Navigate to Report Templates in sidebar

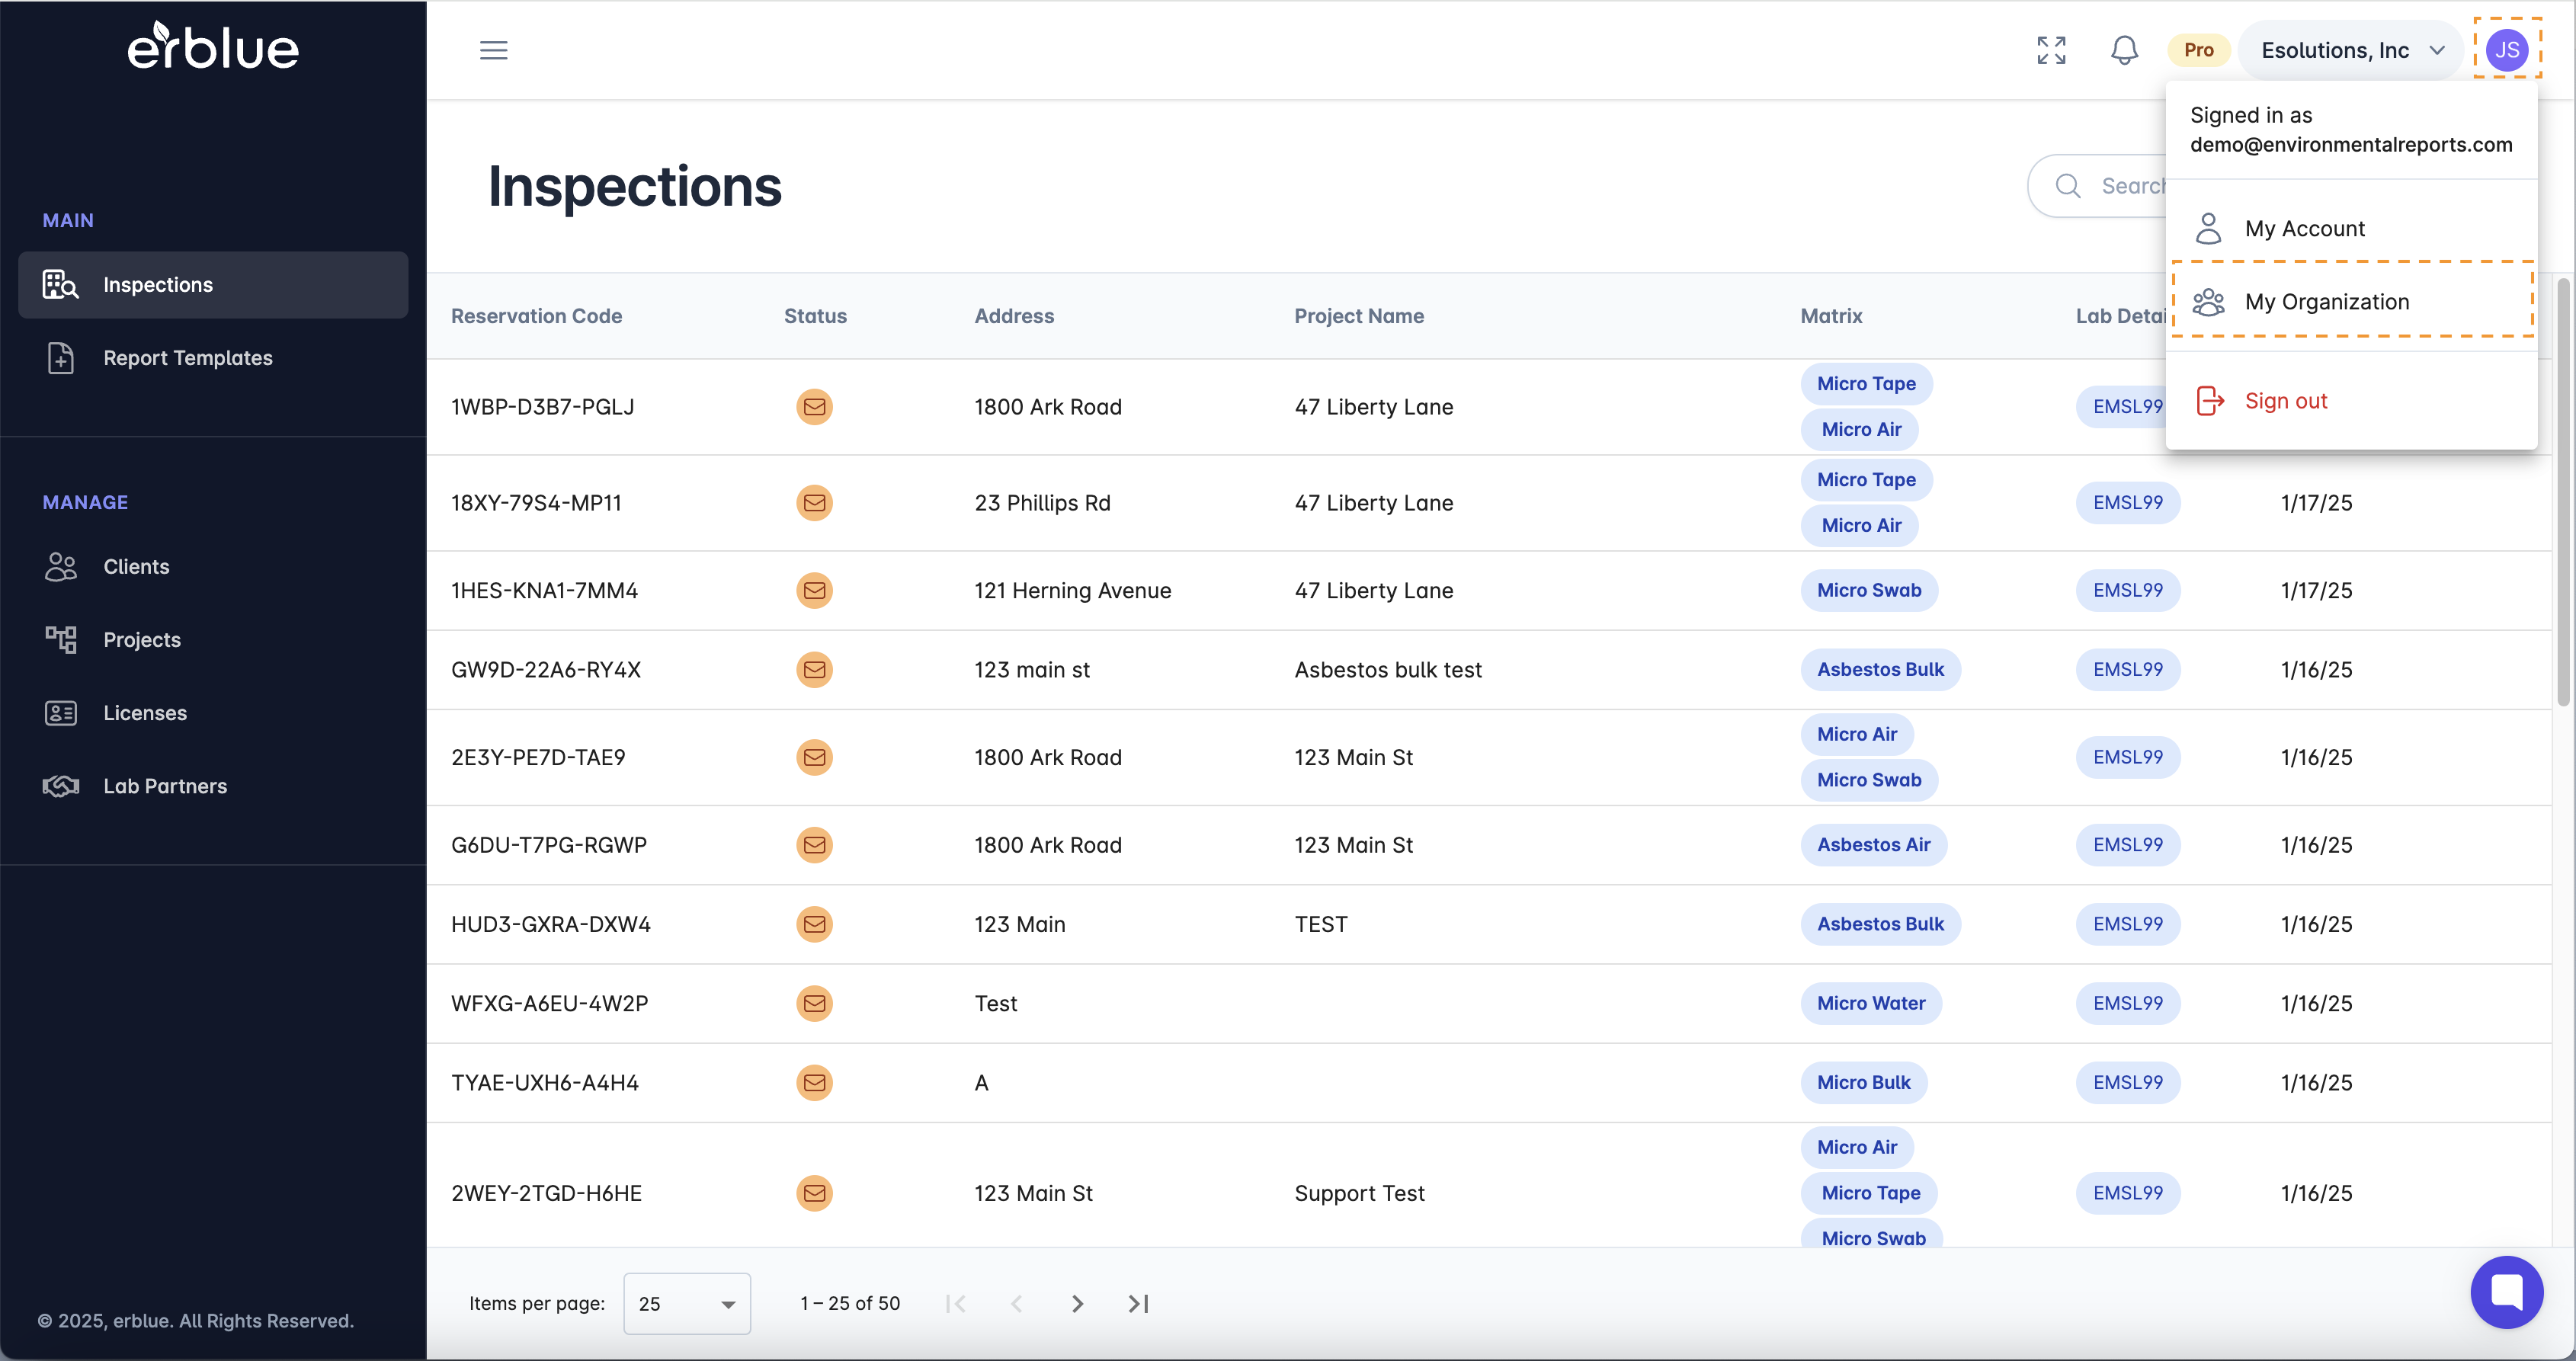(x=187, y=357)
